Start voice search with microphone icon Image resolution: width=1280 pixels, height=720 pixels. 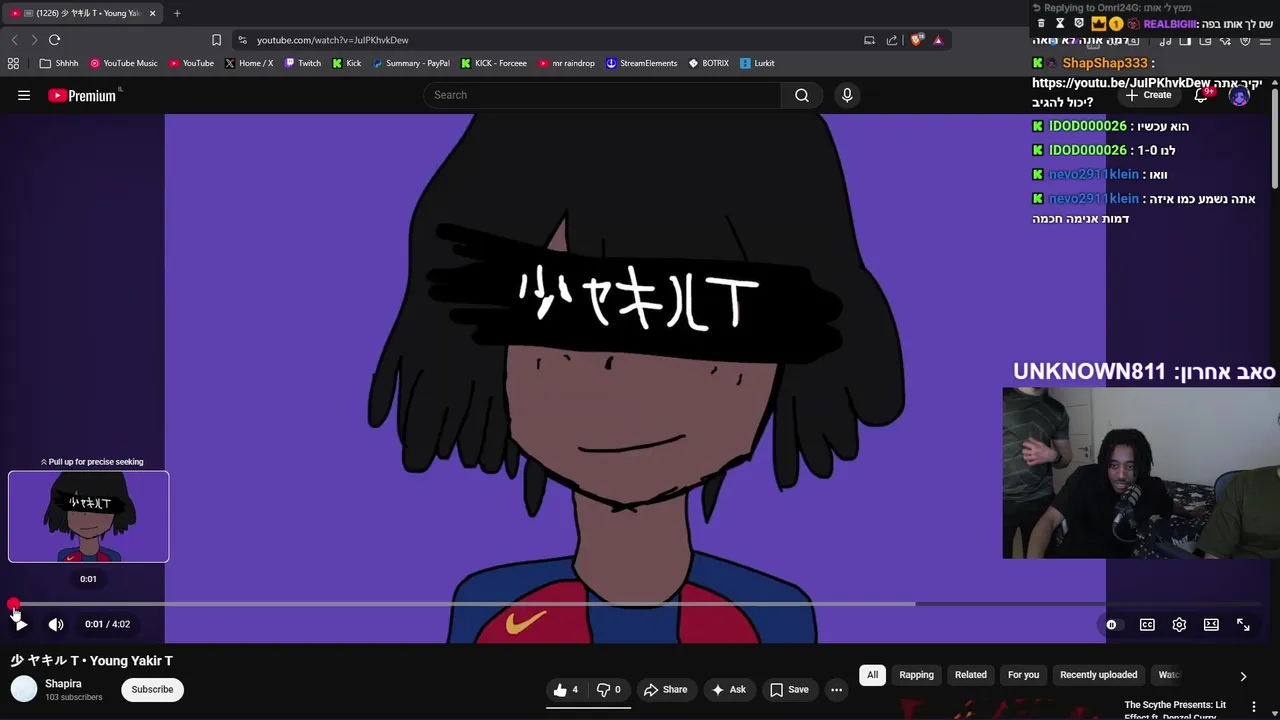[847, 95]
